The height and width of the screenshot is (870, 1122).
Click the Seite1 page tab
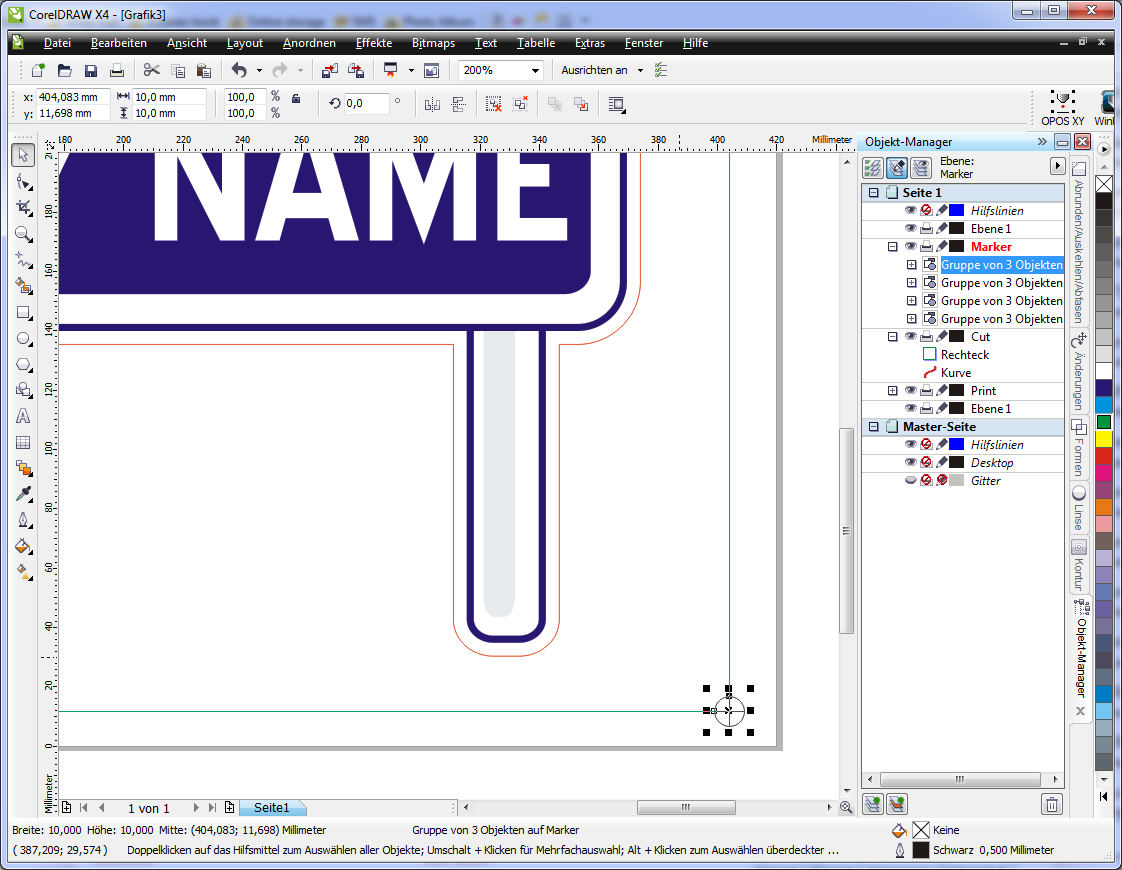pyautogui.click(x=271, y=808)
